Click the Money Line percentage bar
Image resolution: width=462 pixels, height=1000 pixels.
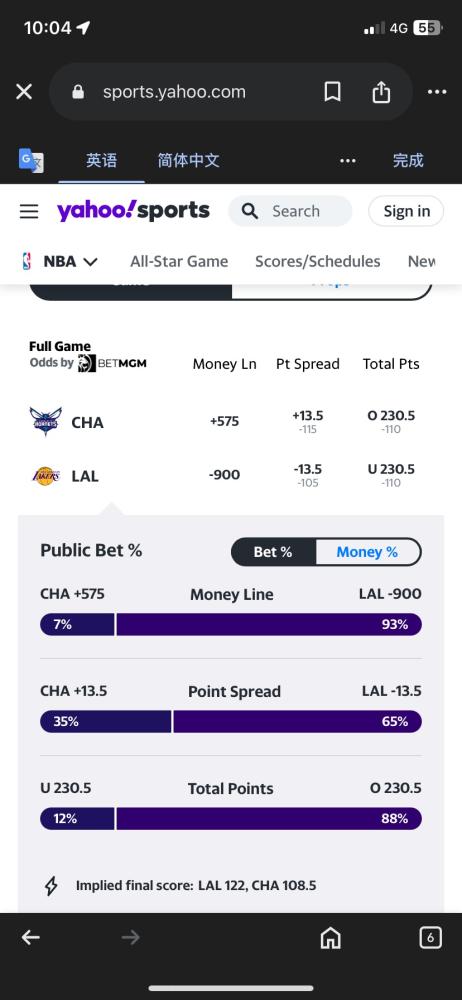(x=231, y=624)
